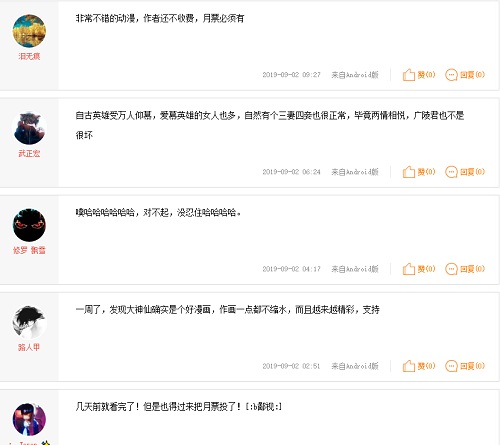The width and height of the screenshot is (500, 445).
Task: Like the comment by 泪无痕
Action: [x=409, y=75]
